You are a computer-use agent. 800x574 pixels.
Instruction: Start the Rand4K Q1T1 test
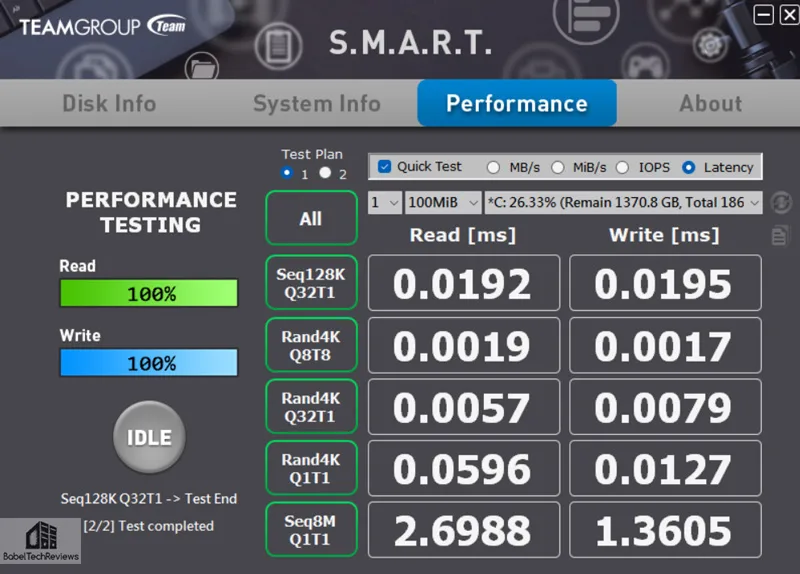[x=311, y=468]
